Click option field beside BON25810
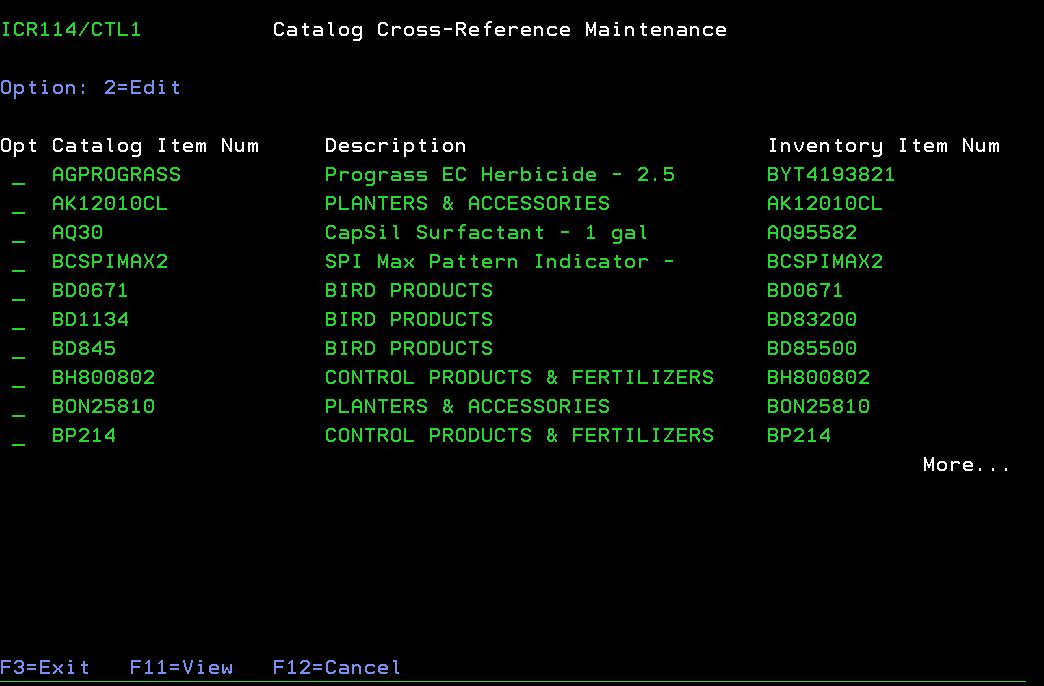 19,408
